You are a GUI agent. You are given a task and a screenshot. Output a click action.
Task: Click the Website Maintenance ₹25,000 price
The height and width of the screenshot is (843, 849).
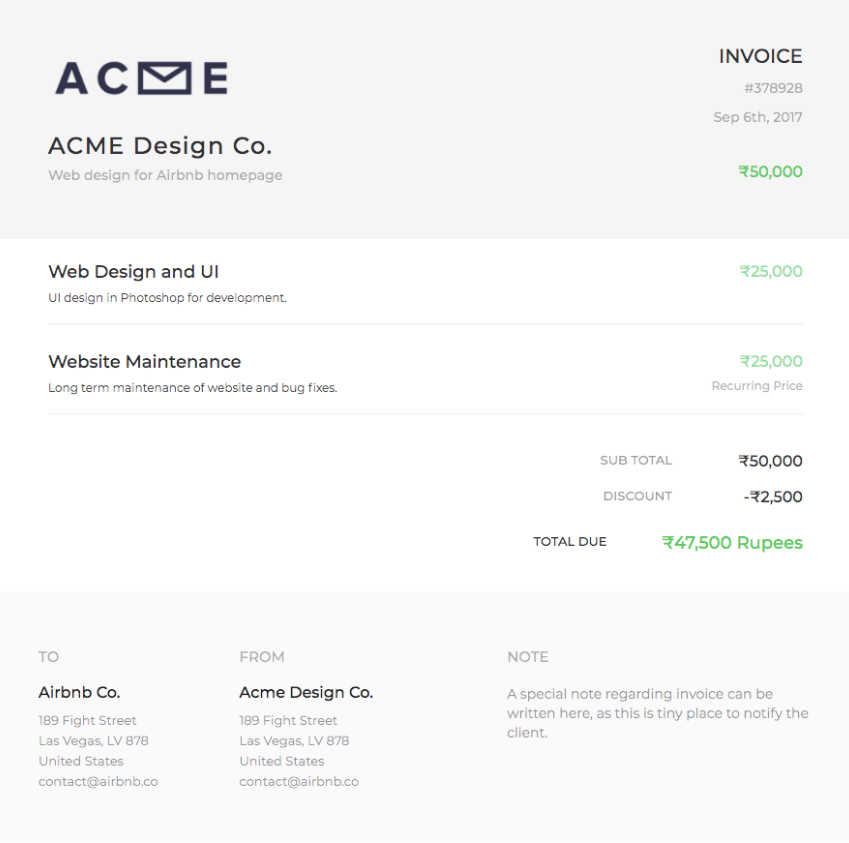771,361
